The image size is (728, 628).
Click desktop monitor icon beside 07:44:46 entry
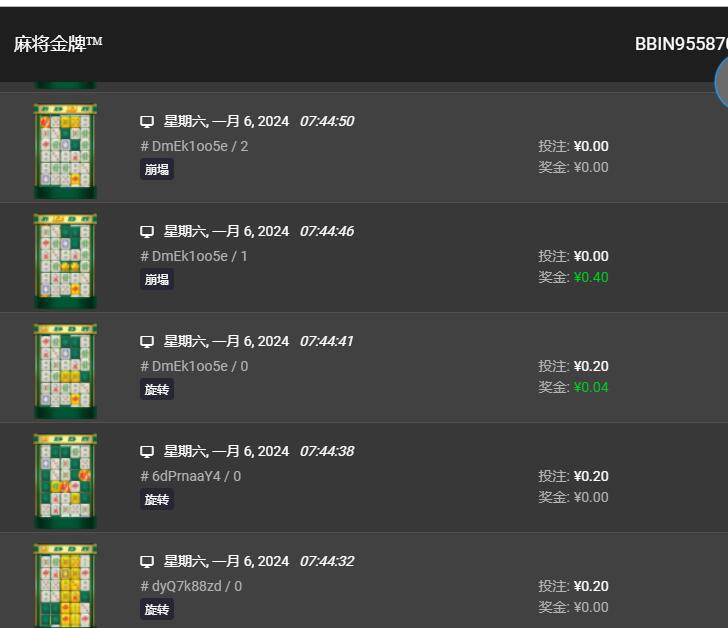147,232
